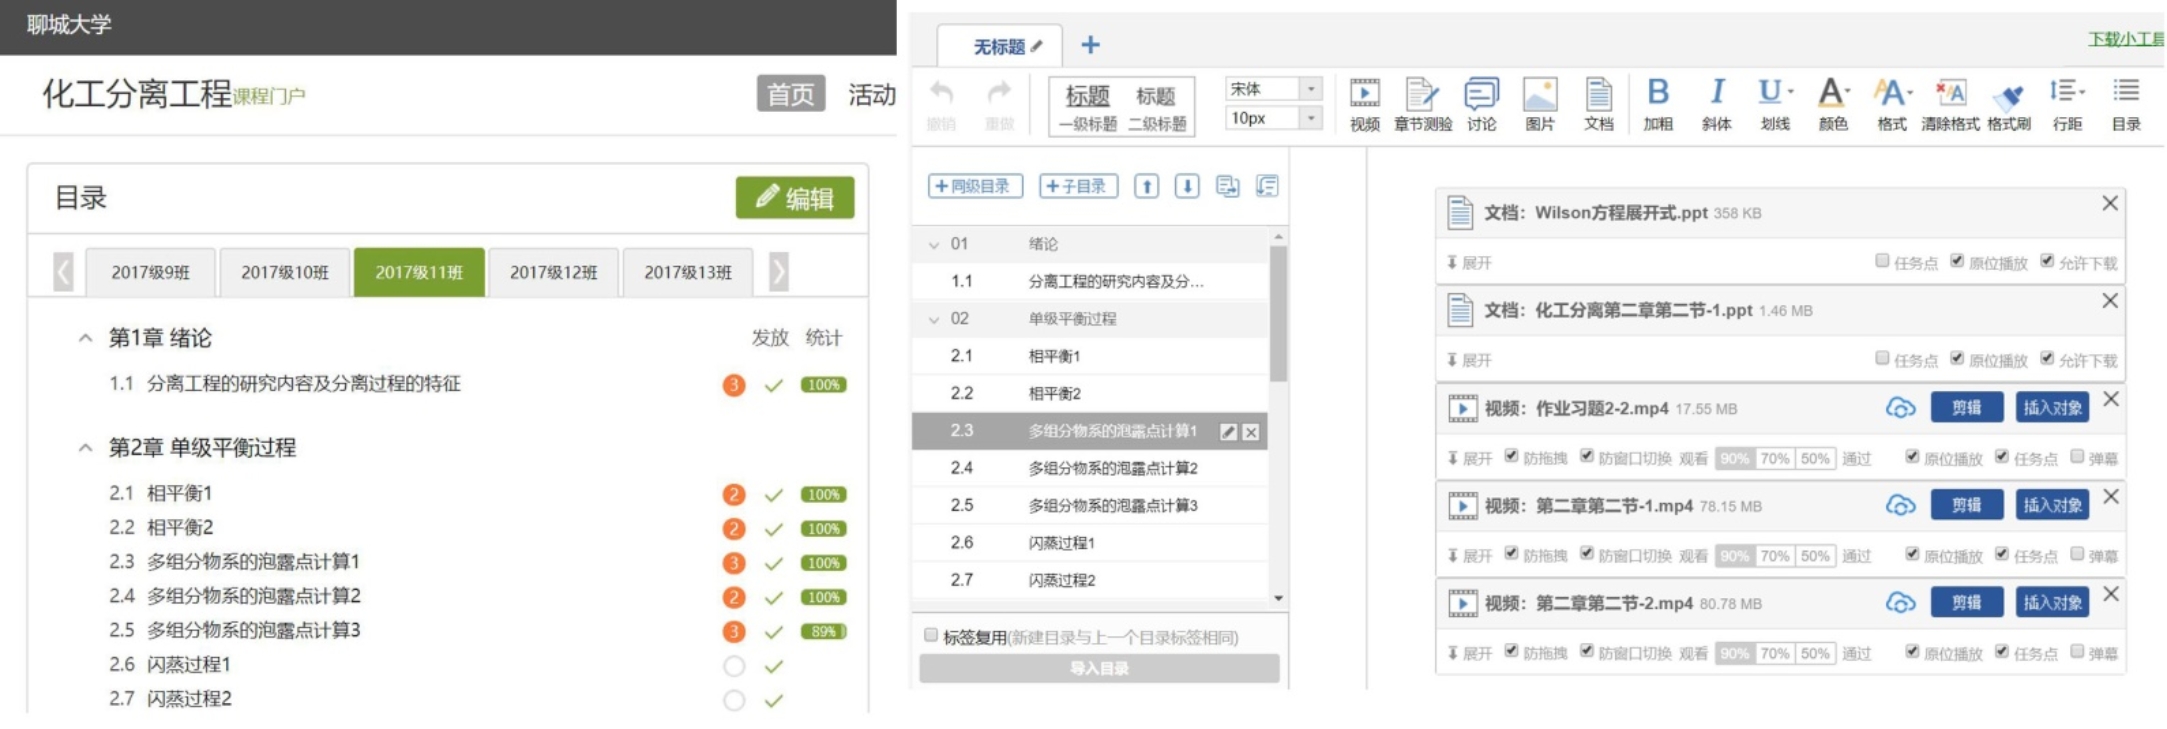Click the +同级目录 button
The width and height of the screenshot is (2167, 729).
click(x=975, y=186)
